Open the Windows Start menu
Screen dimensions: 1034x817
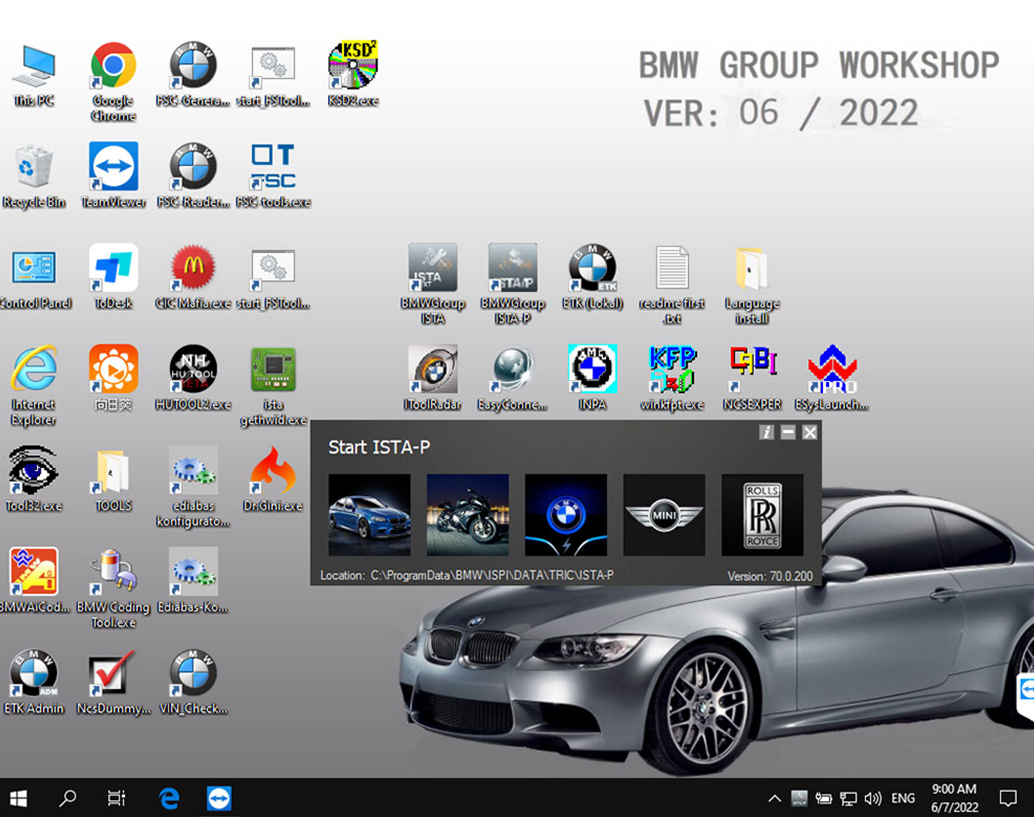coord(18,799)
